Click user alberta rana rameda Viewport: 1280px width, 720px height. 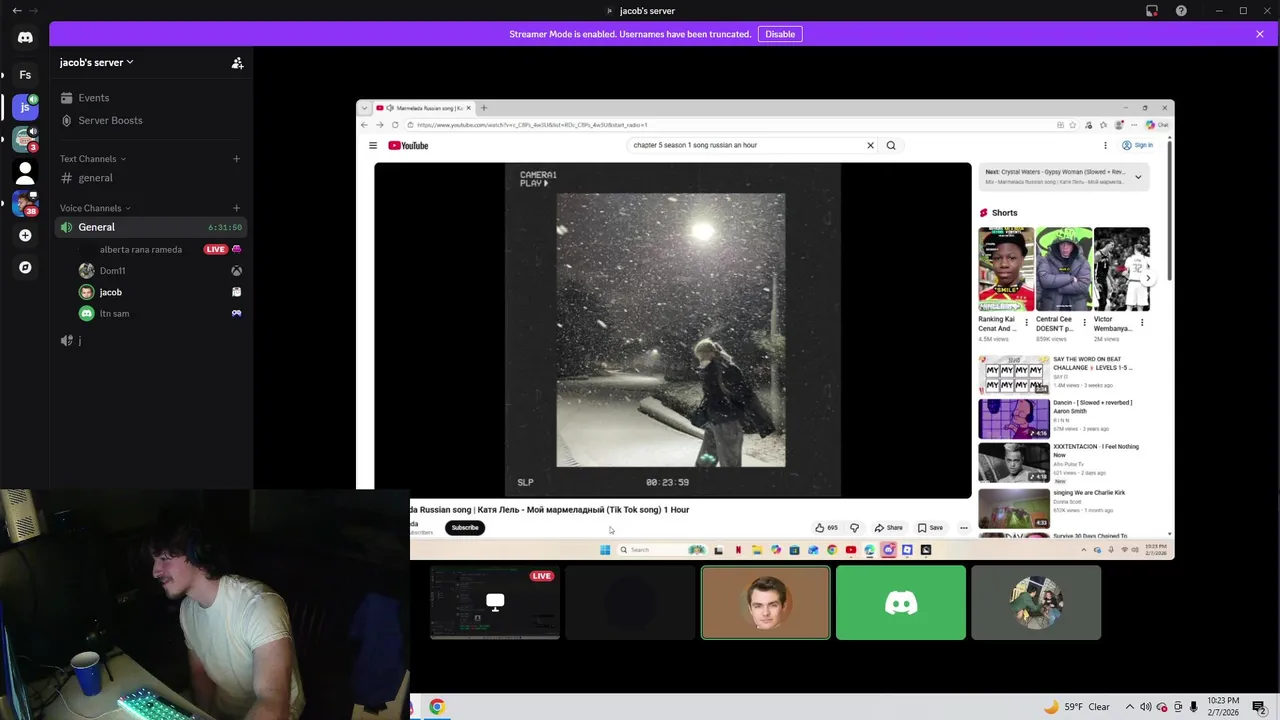141,249
